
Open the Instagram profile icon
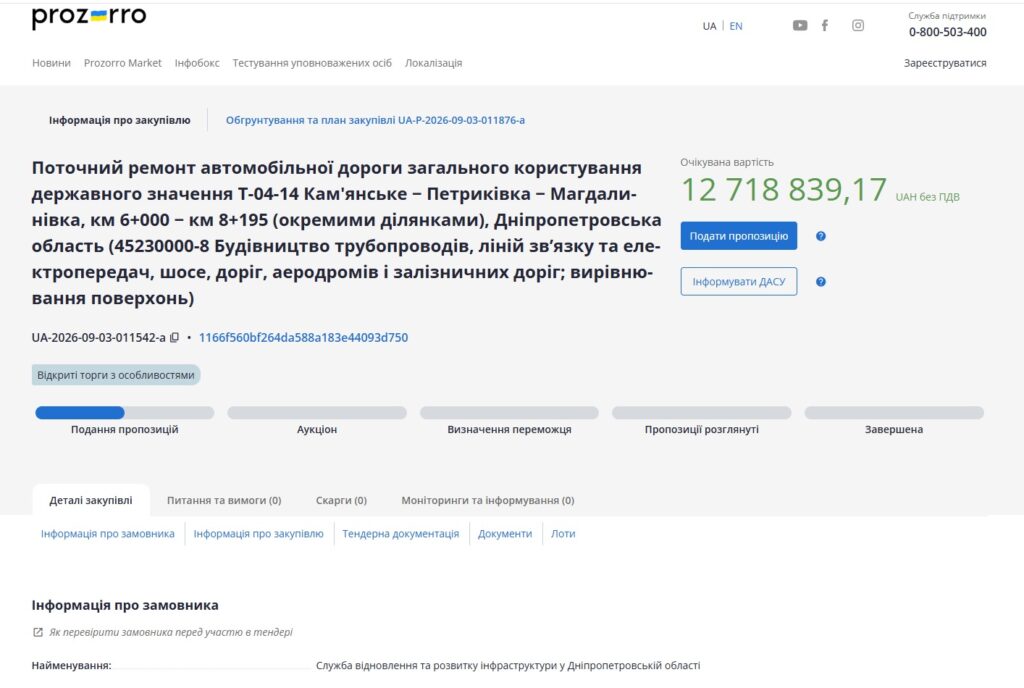click(x=858, y=25)
